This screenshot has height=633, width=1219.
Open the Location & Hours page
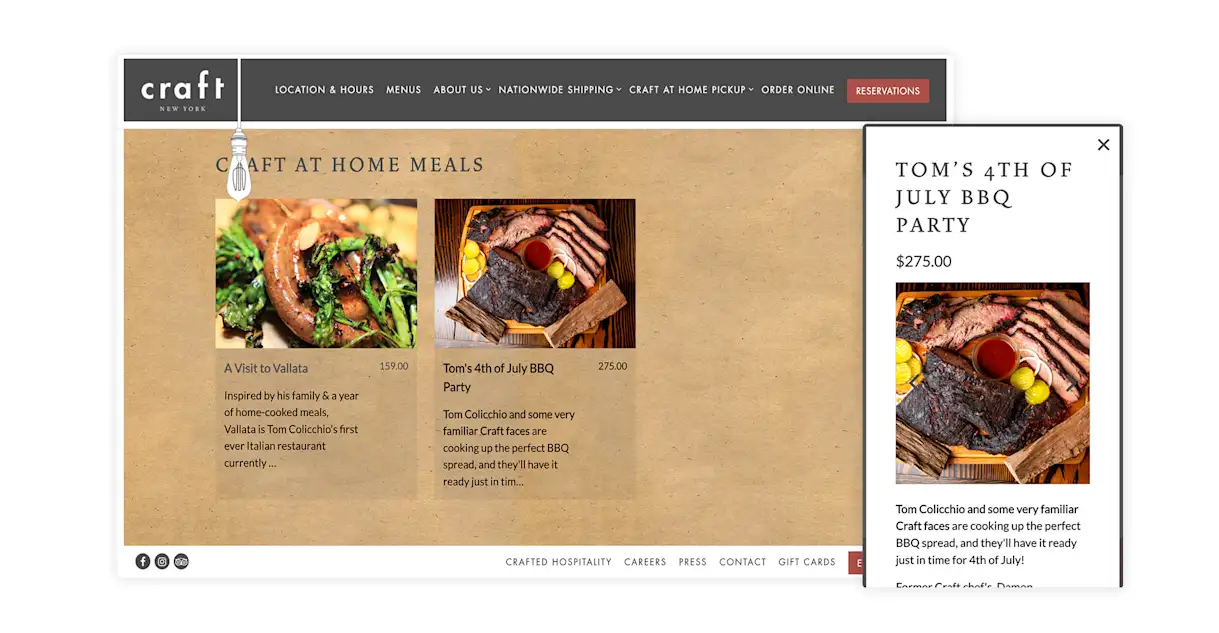coord(324,90)
